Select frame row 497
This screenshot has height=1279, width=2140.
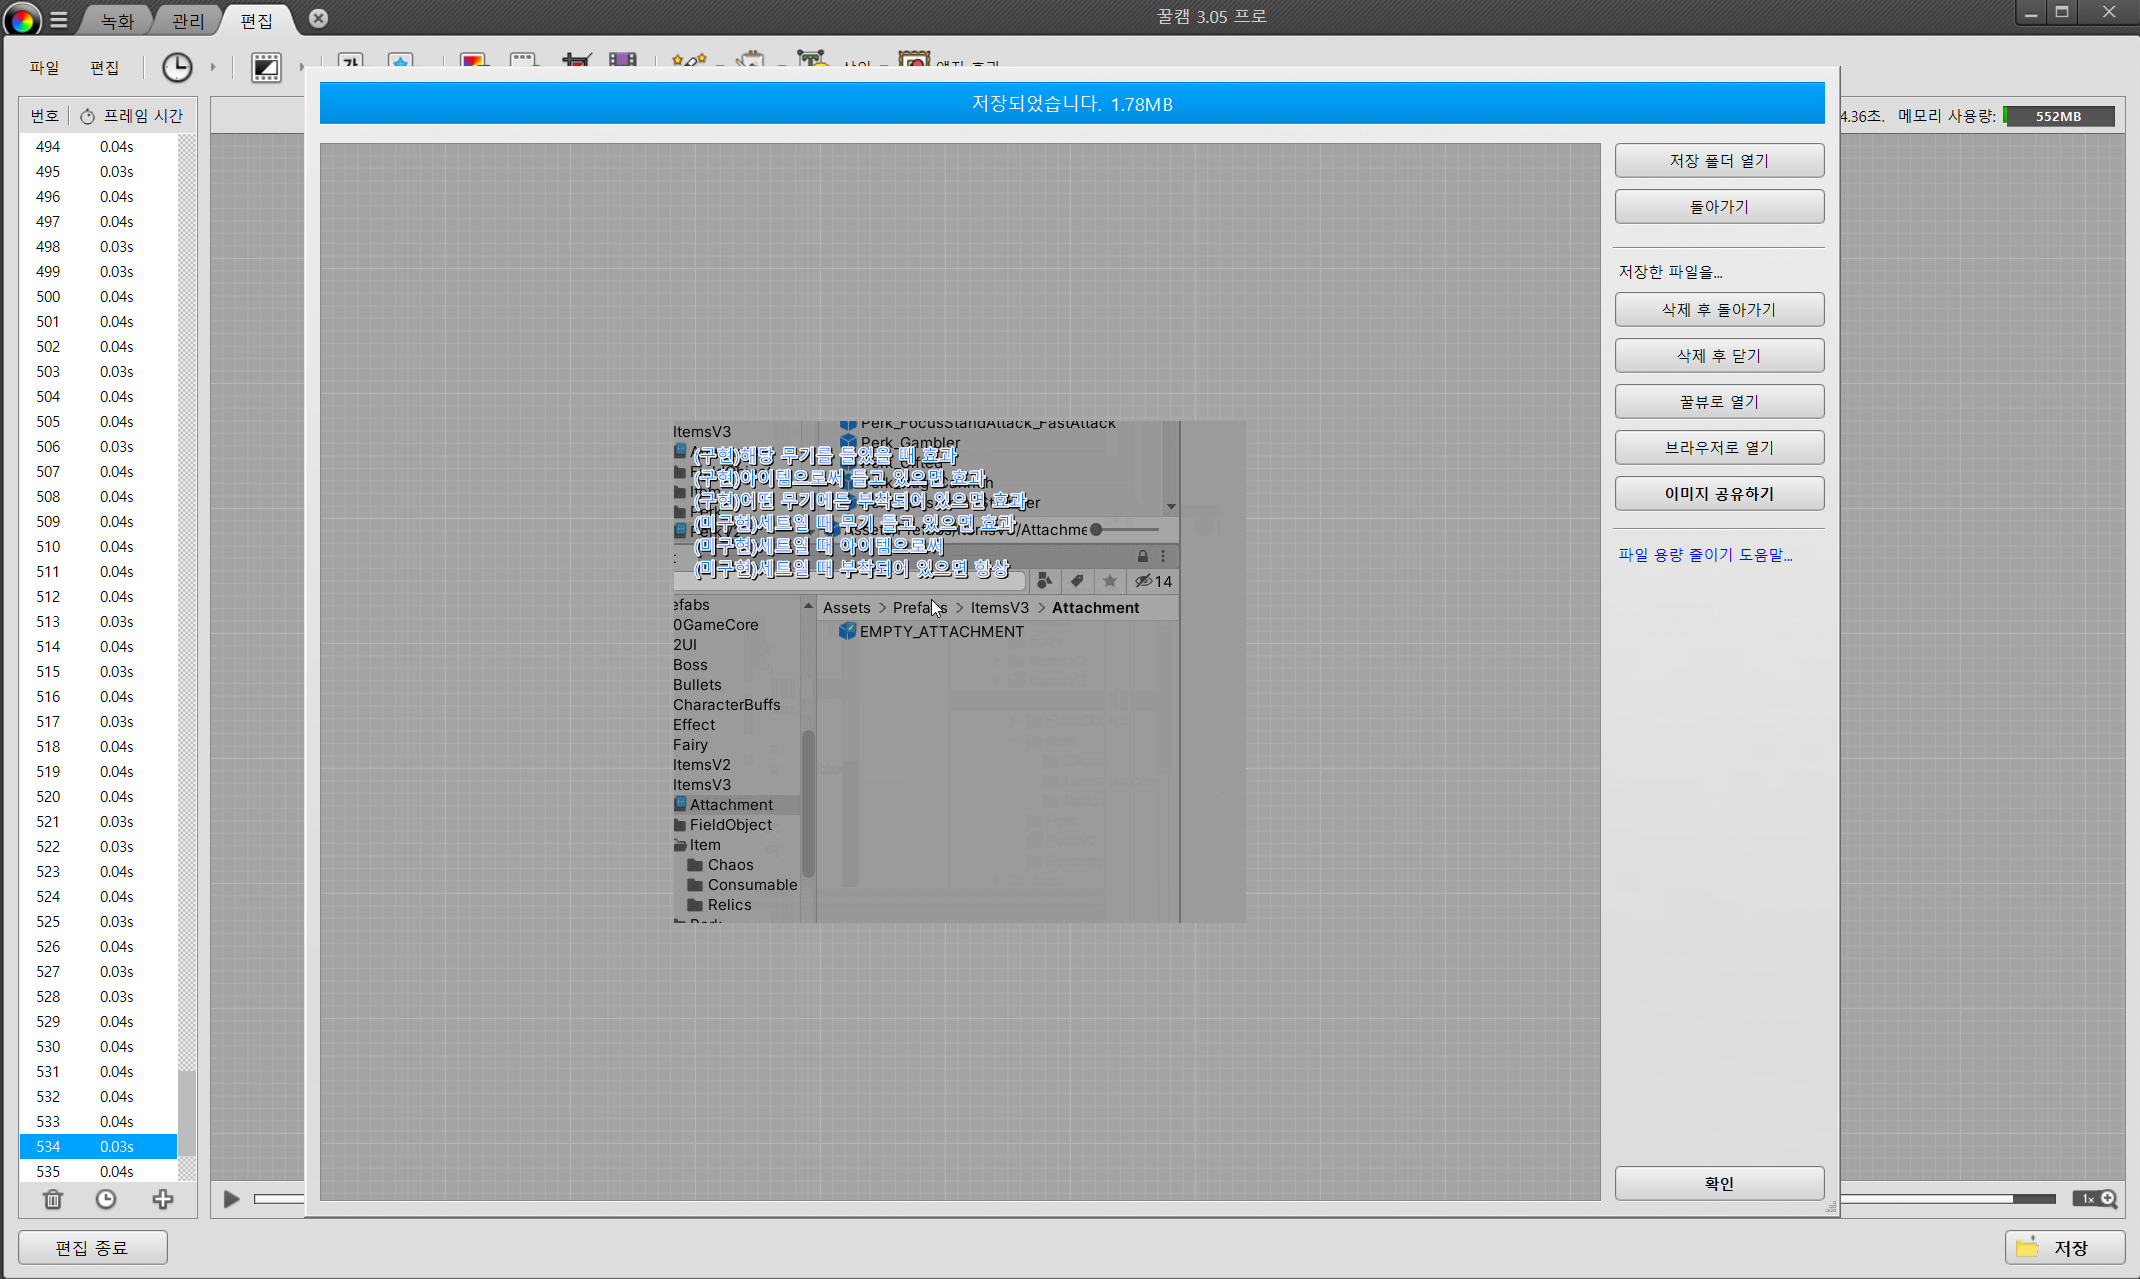[98, 222]
